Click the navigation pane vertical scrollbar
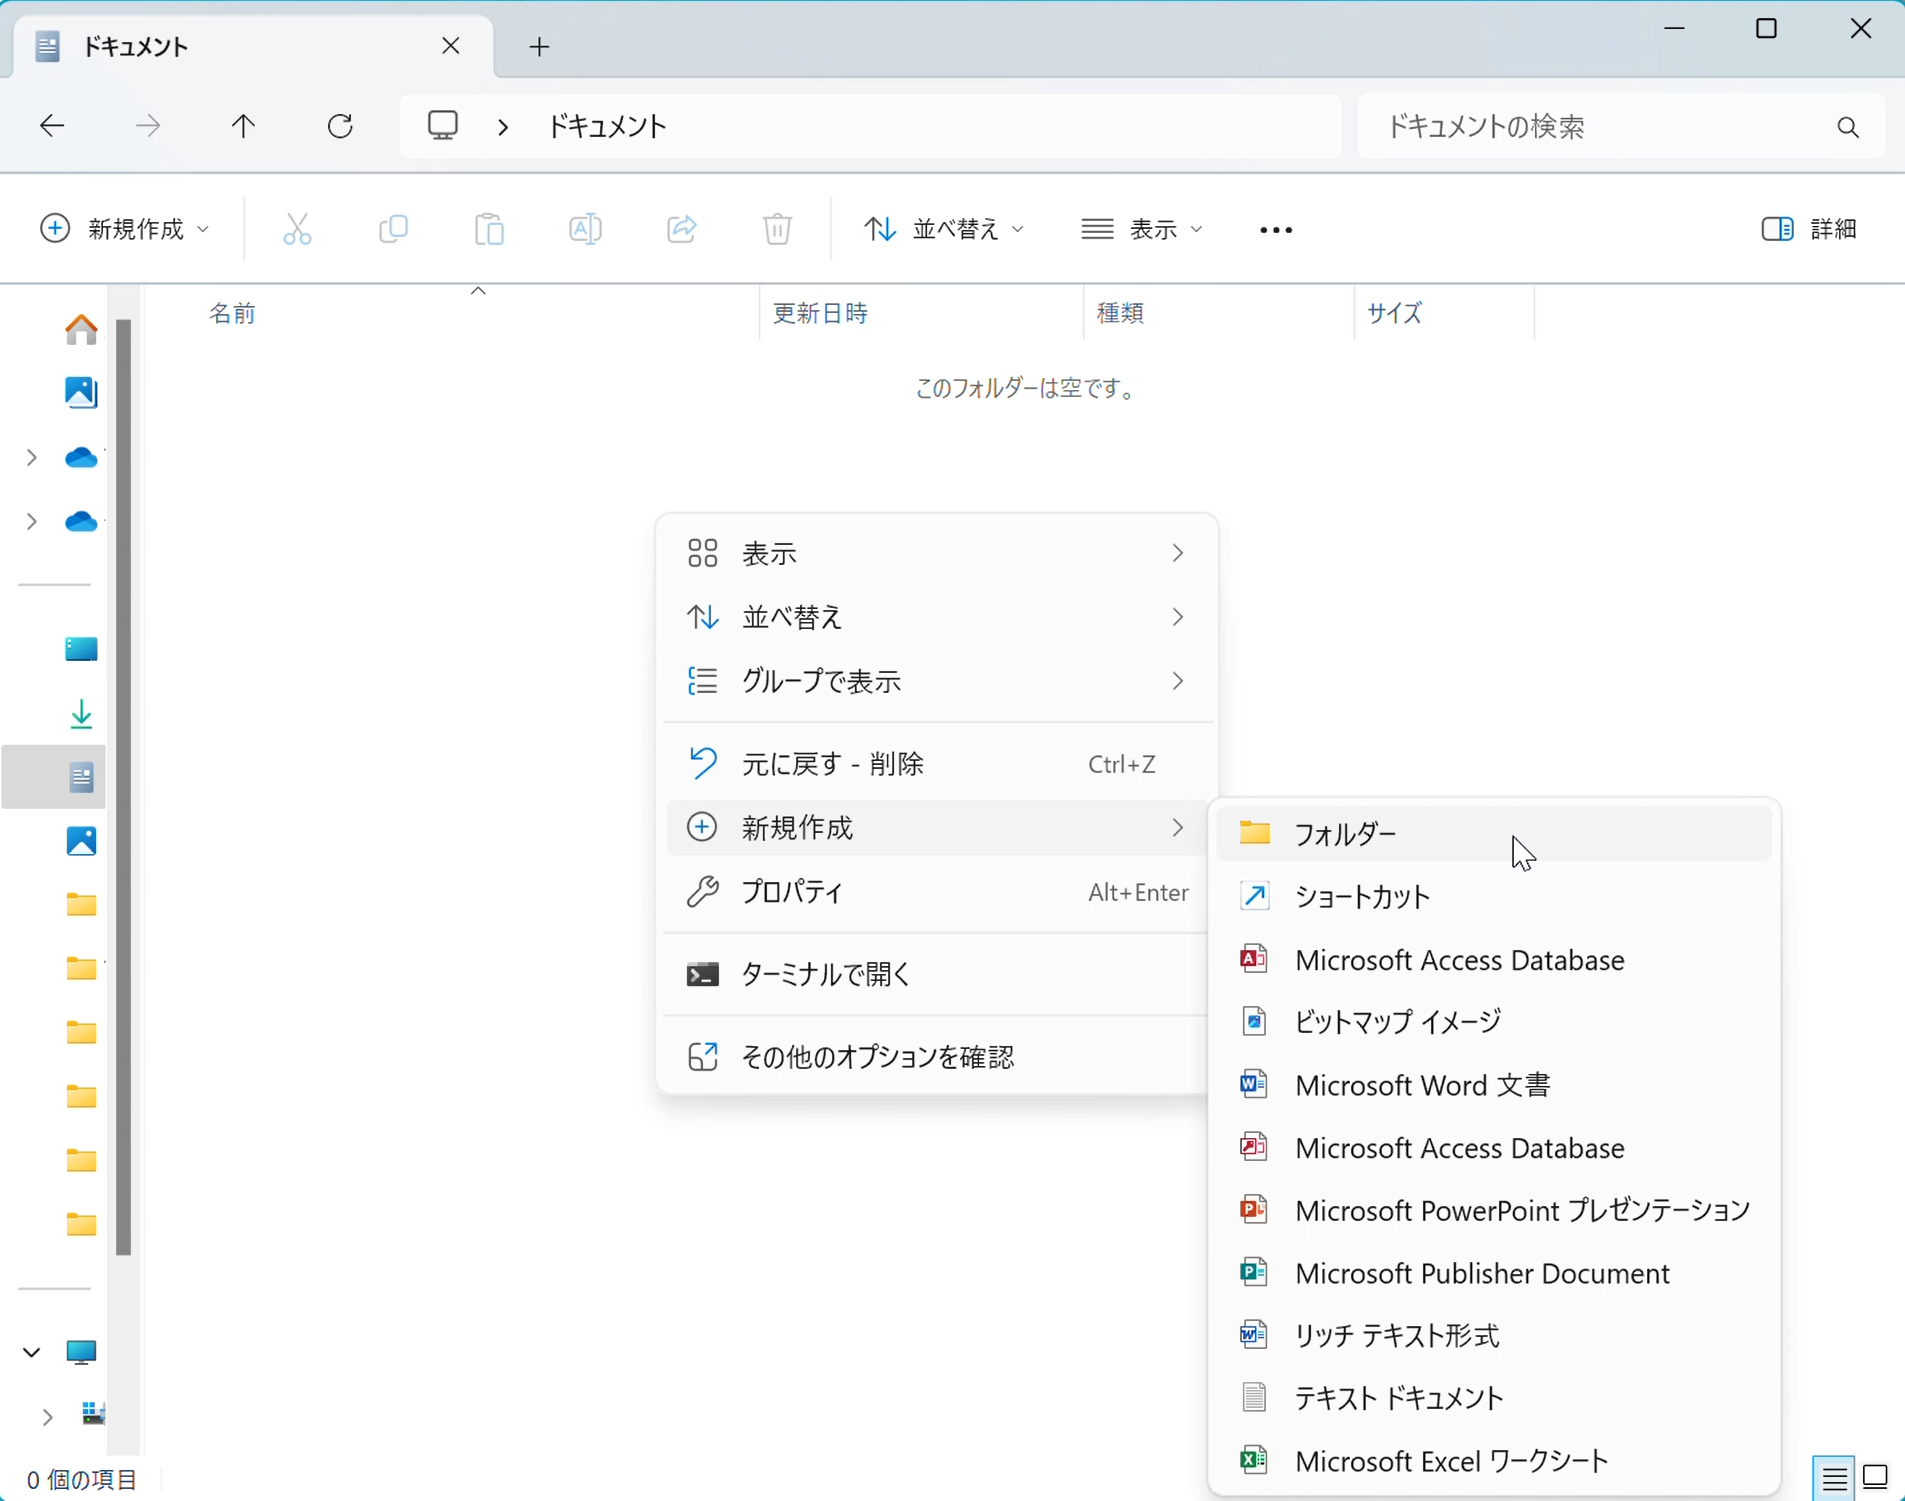The image size is (1905, 1501). (x=124, y=786)
